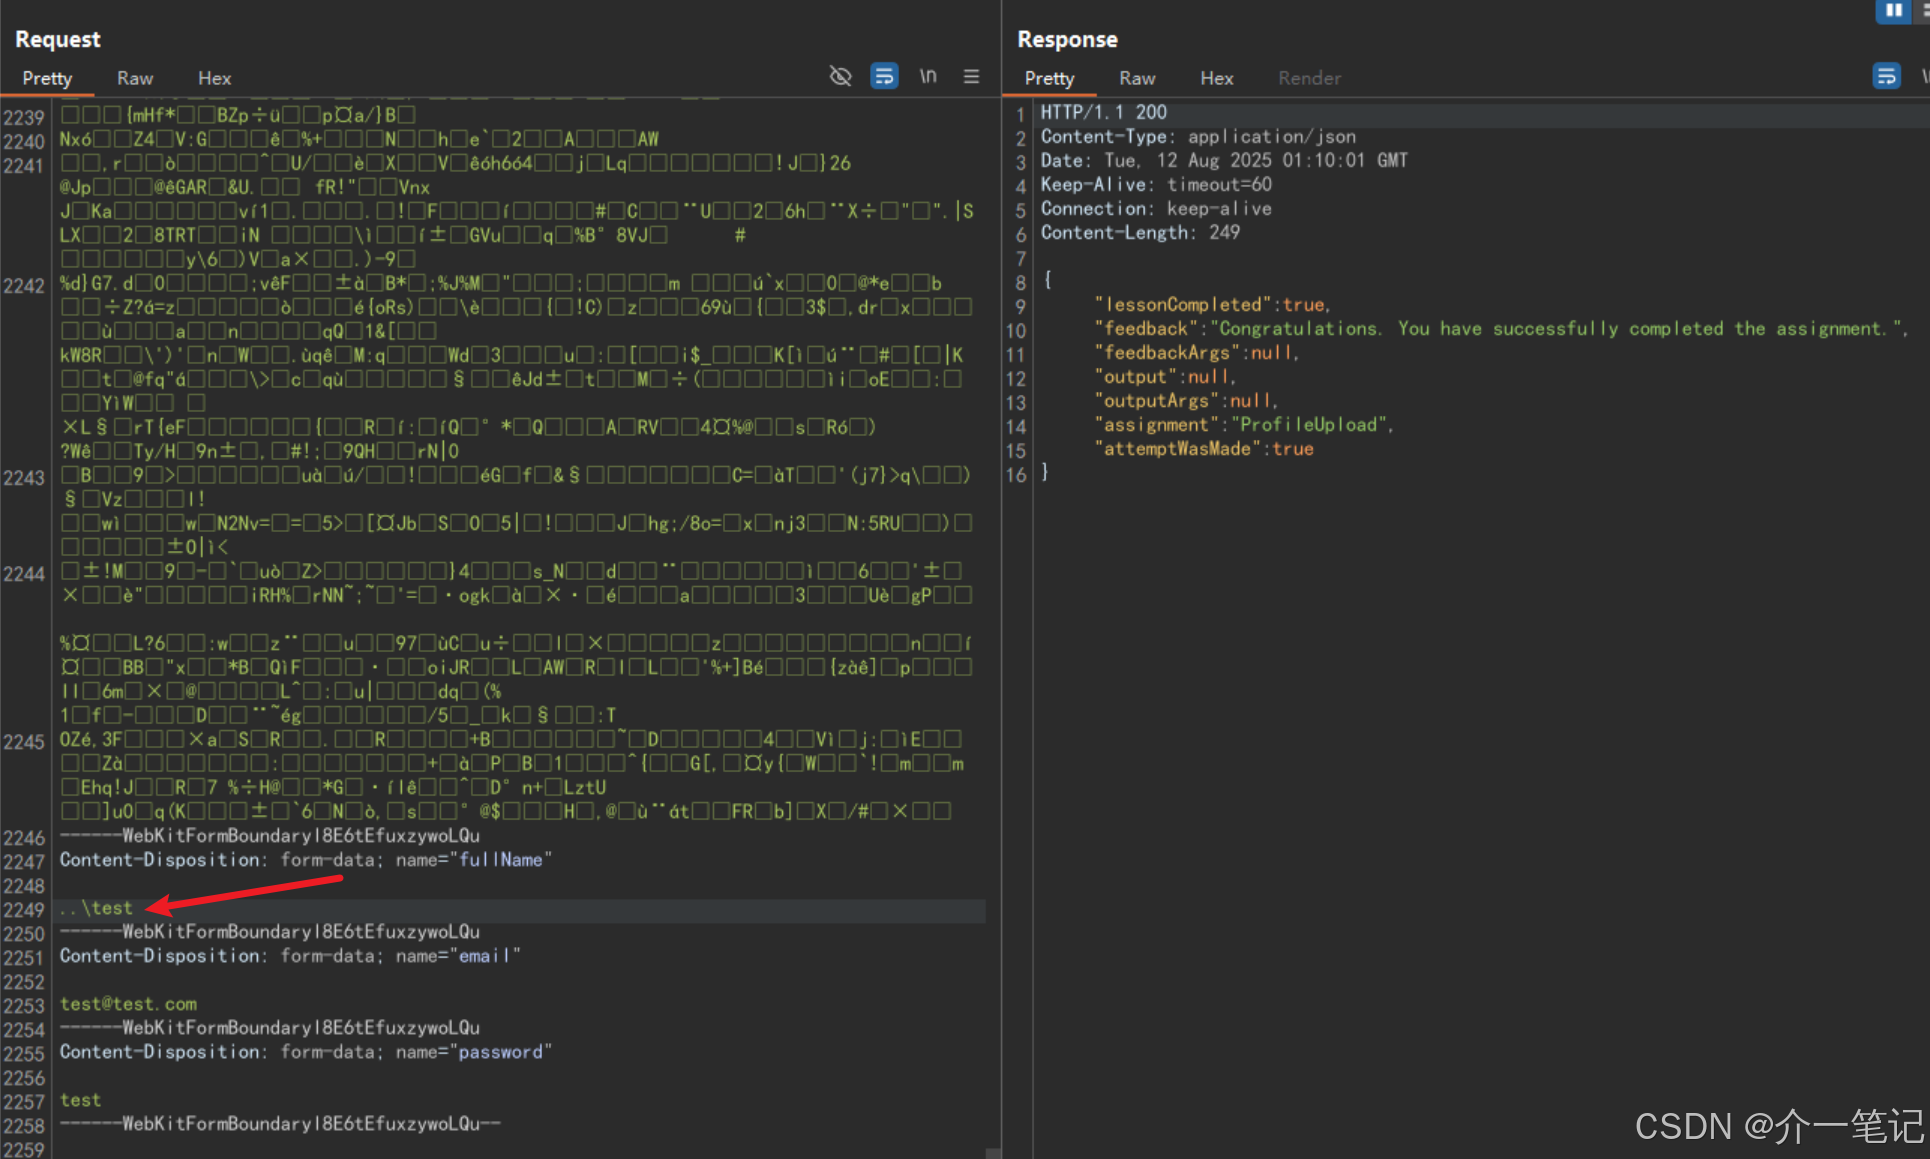
Task: Click password value 'test' on line 2257
Action: tap(80, 1100)
